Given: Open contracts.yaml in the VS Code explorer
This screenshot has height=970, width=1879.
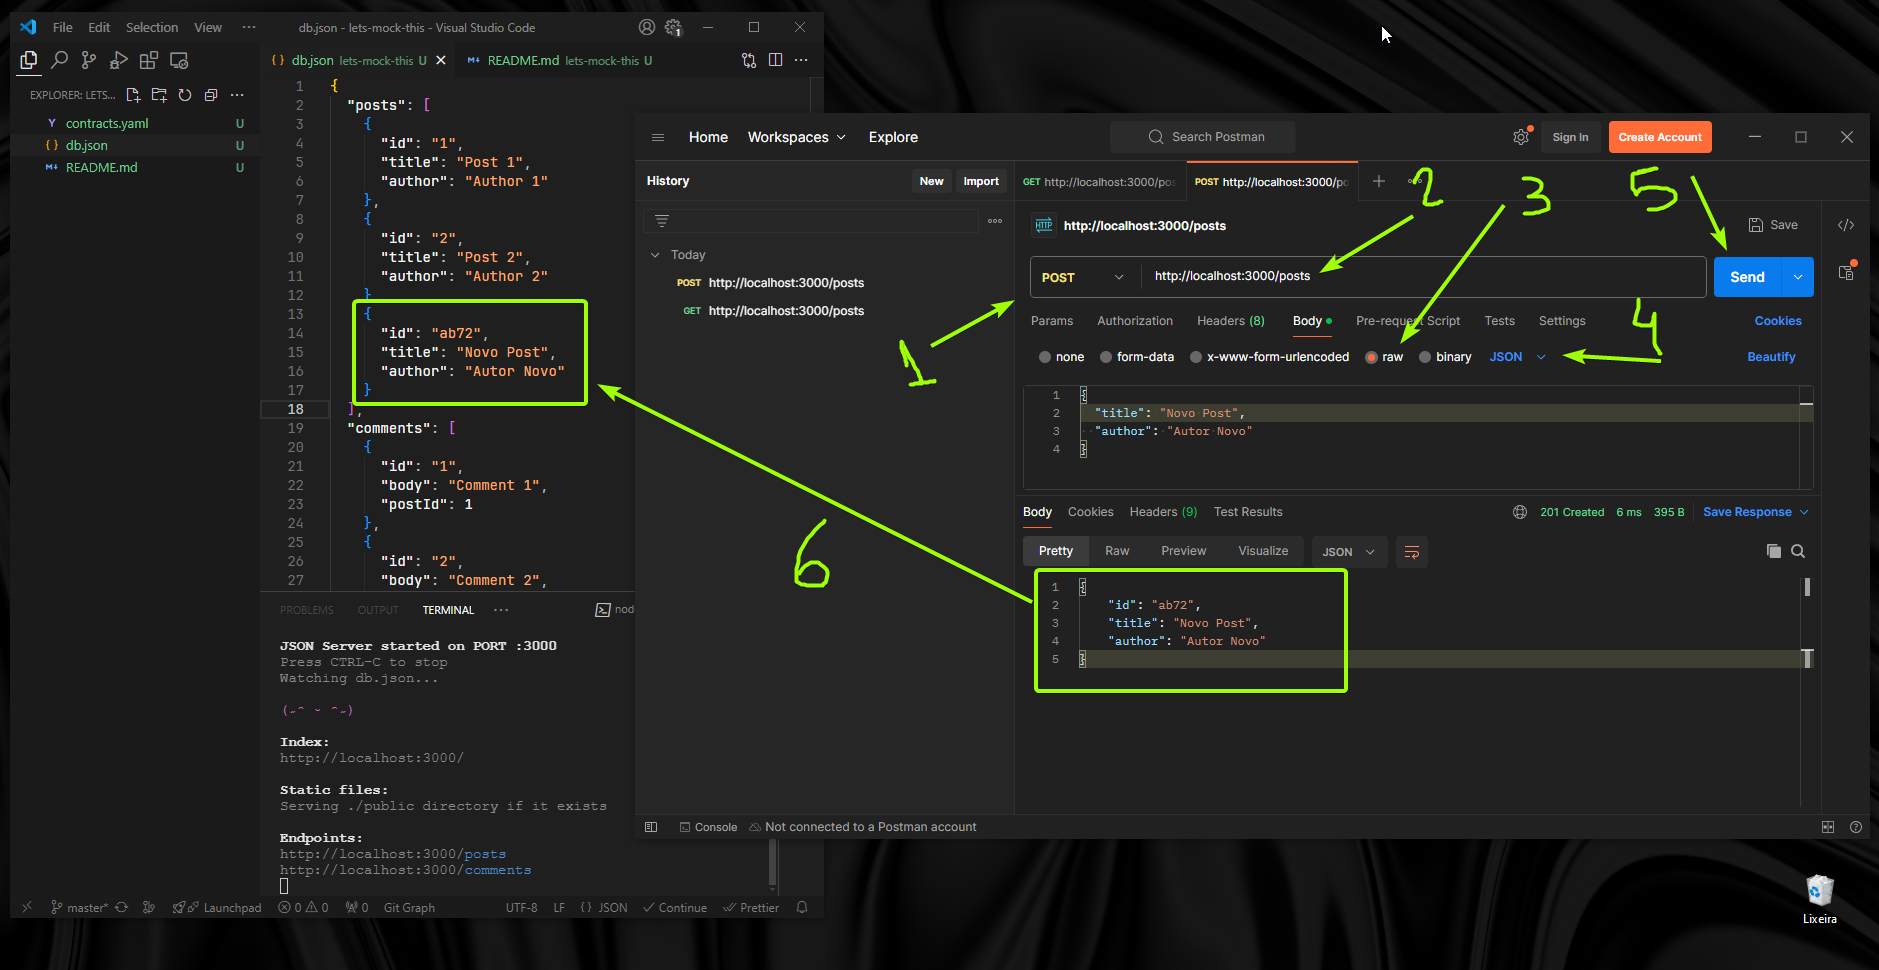Looking at the screenshot, I should pos(107,123).
